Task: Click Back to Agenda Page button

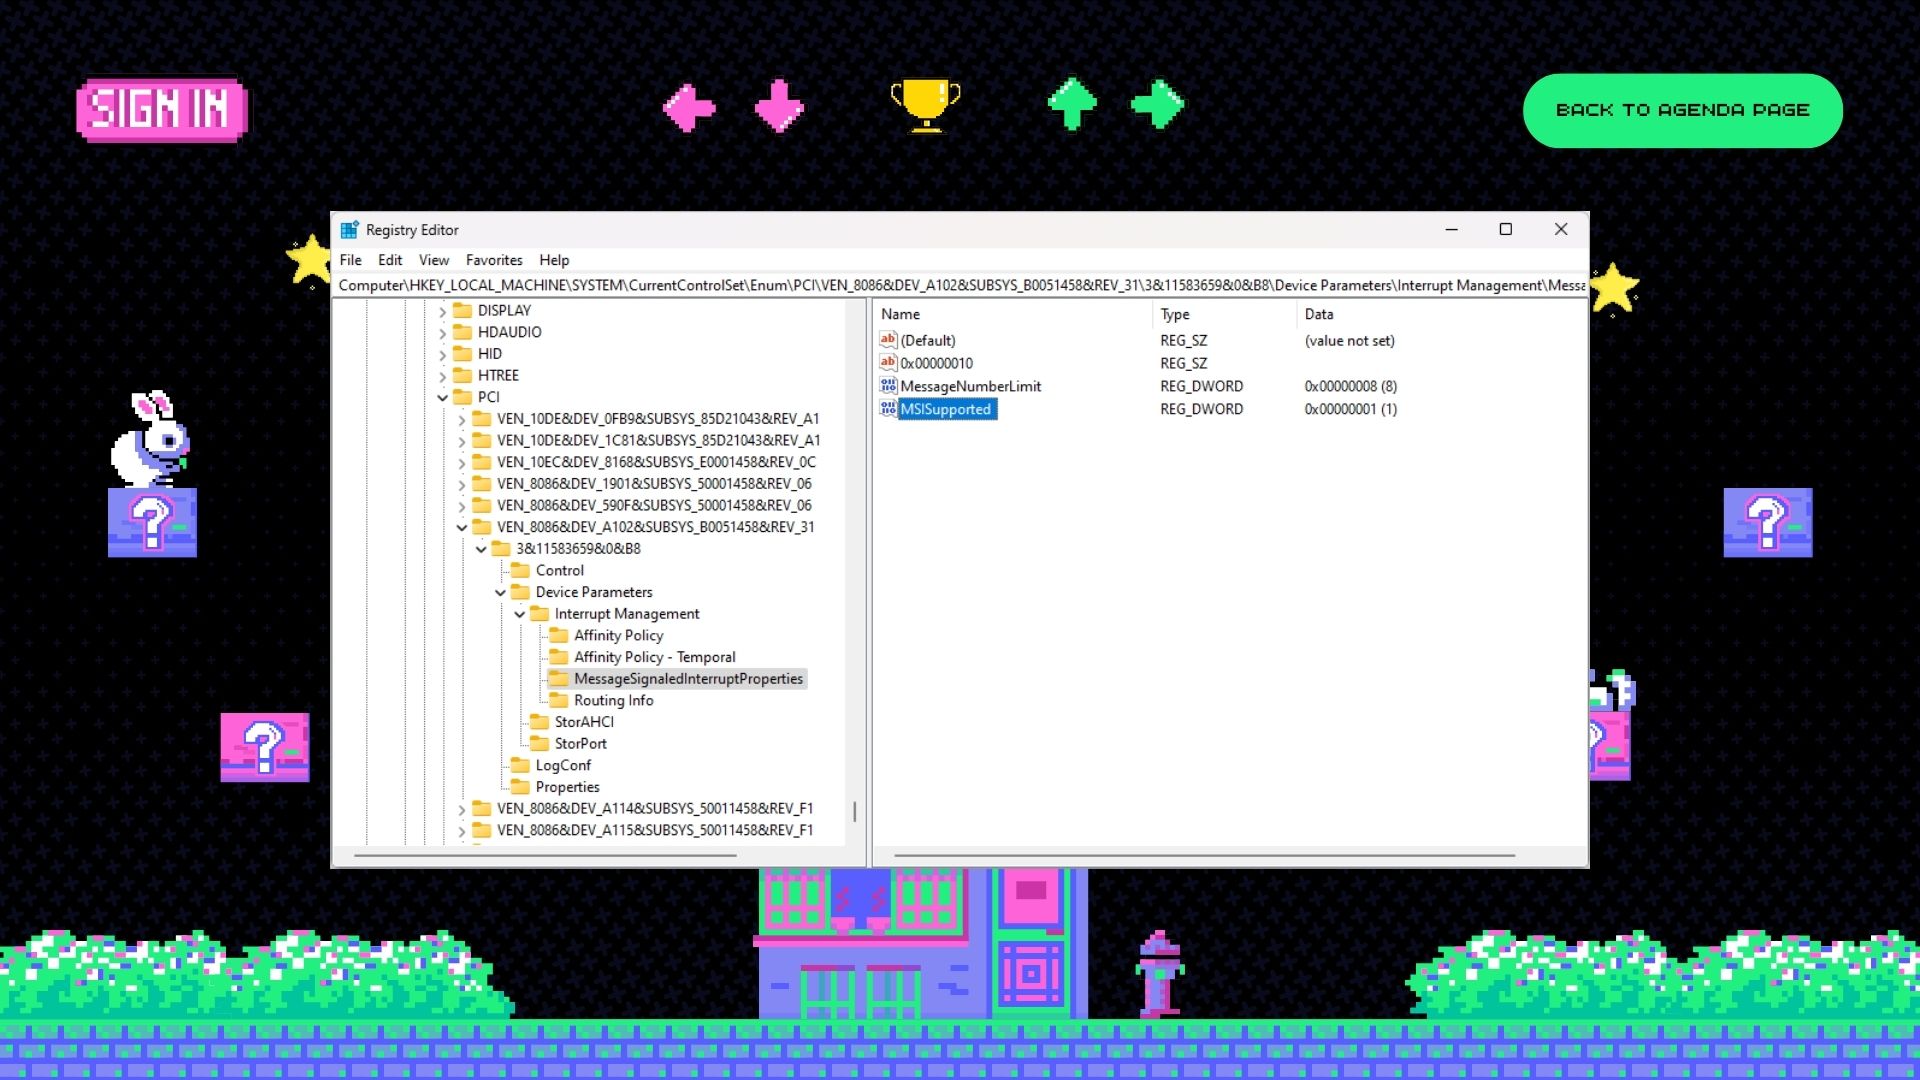Action: [1682, 110]
